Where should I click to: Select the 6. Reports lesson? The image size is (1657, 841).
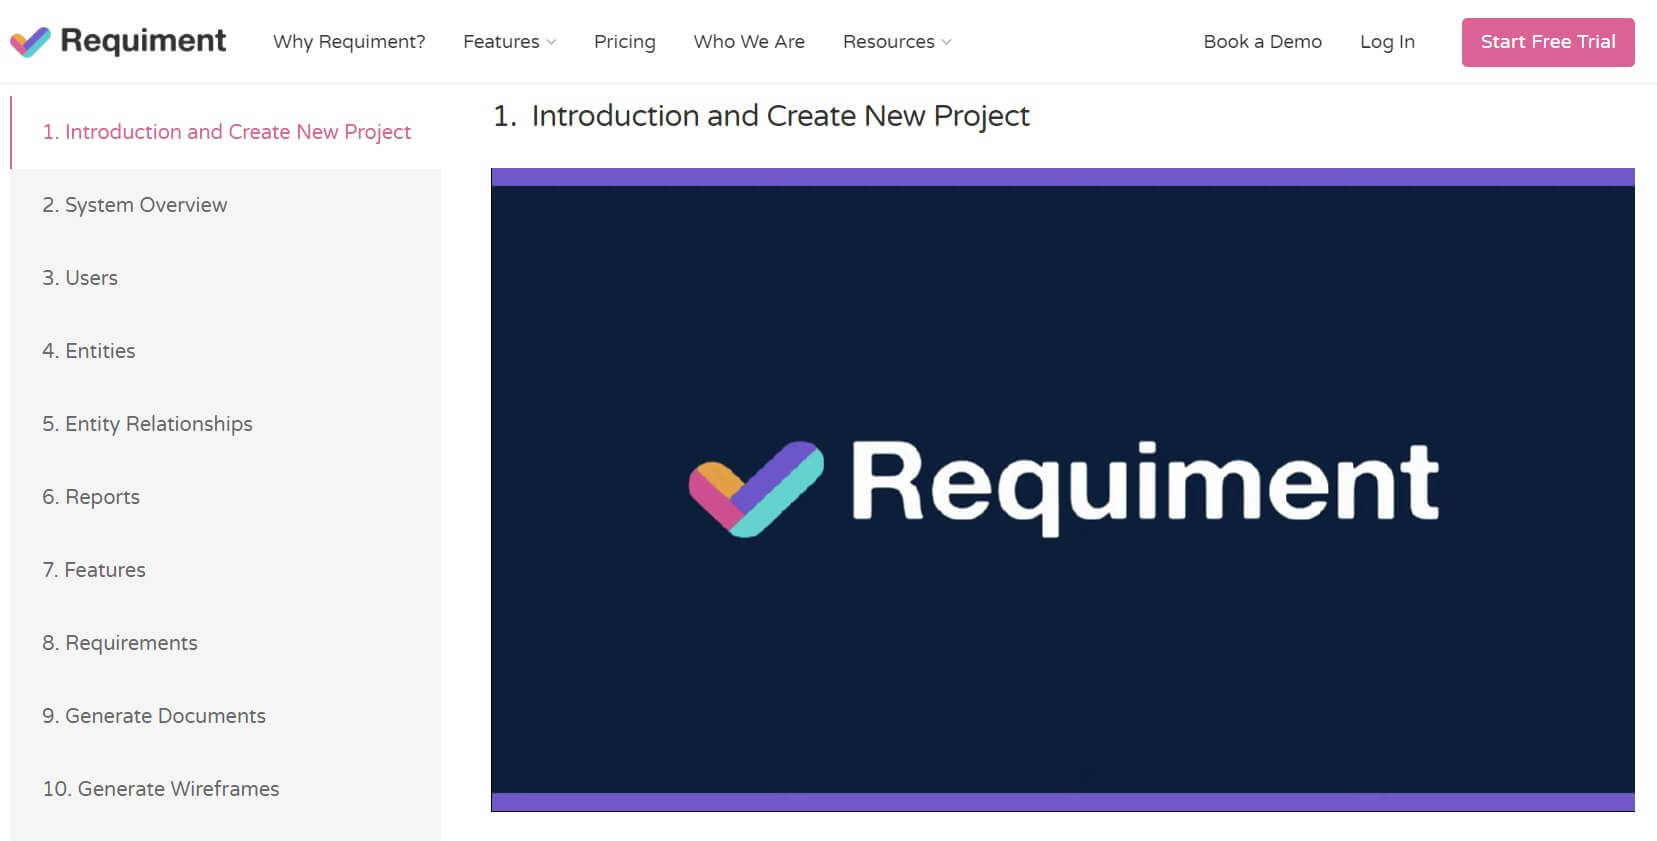tap(226, 497)
